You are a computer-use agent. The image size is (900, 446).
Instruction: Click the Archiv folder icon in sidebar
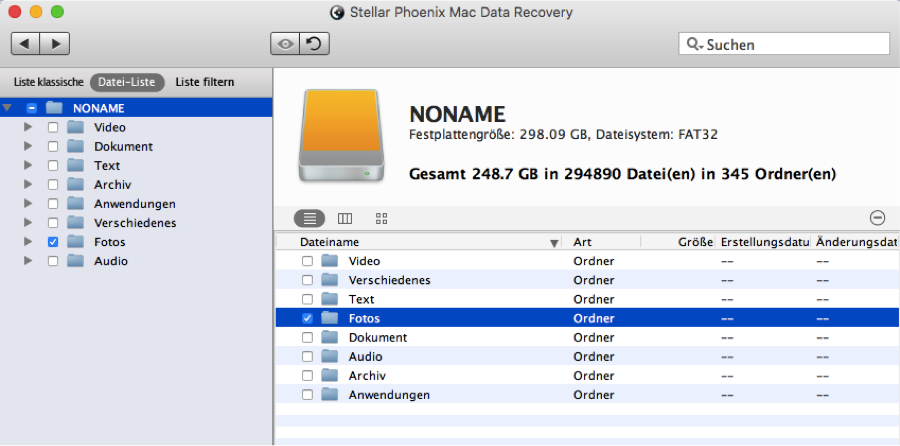pos(75,184)
